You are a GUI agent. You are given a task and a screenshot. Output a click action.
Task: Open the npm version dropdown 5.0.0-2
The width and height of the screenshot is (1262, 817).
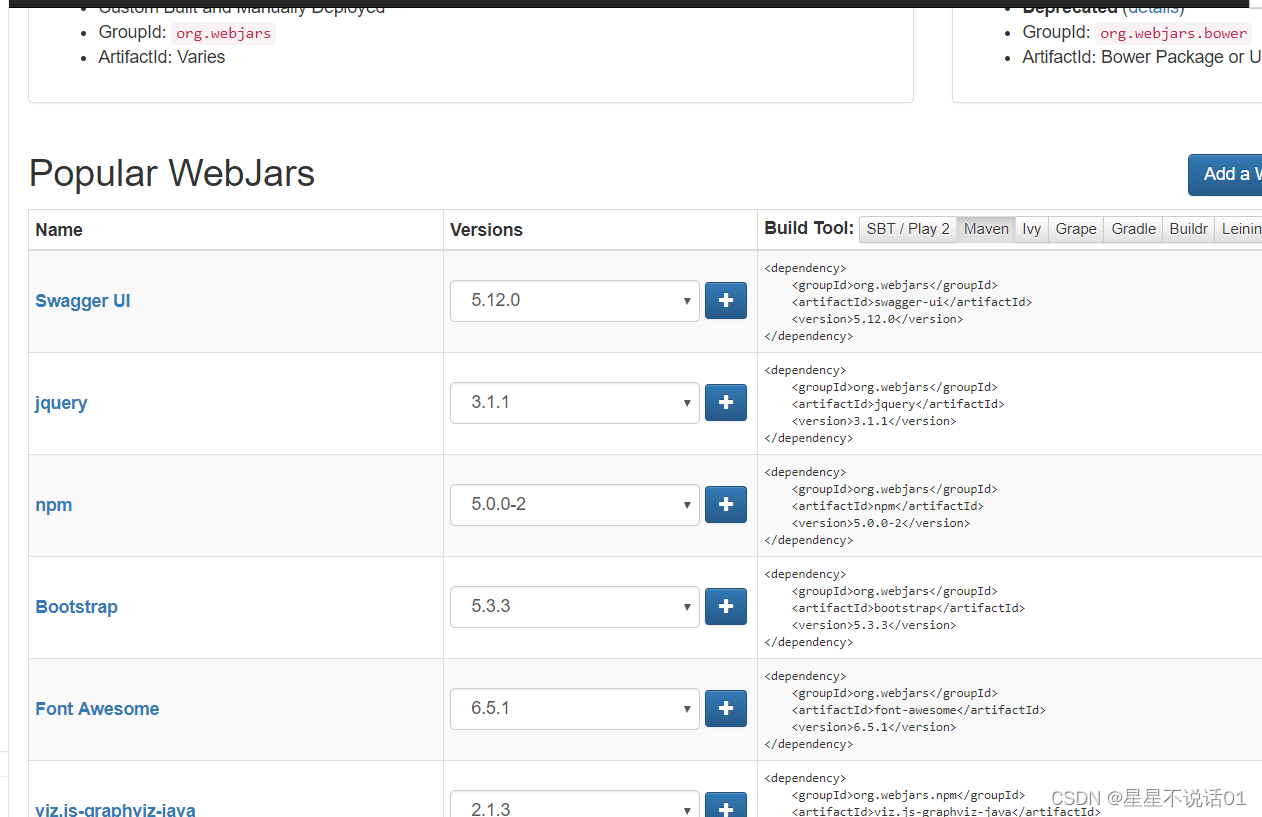click(575, 505)
